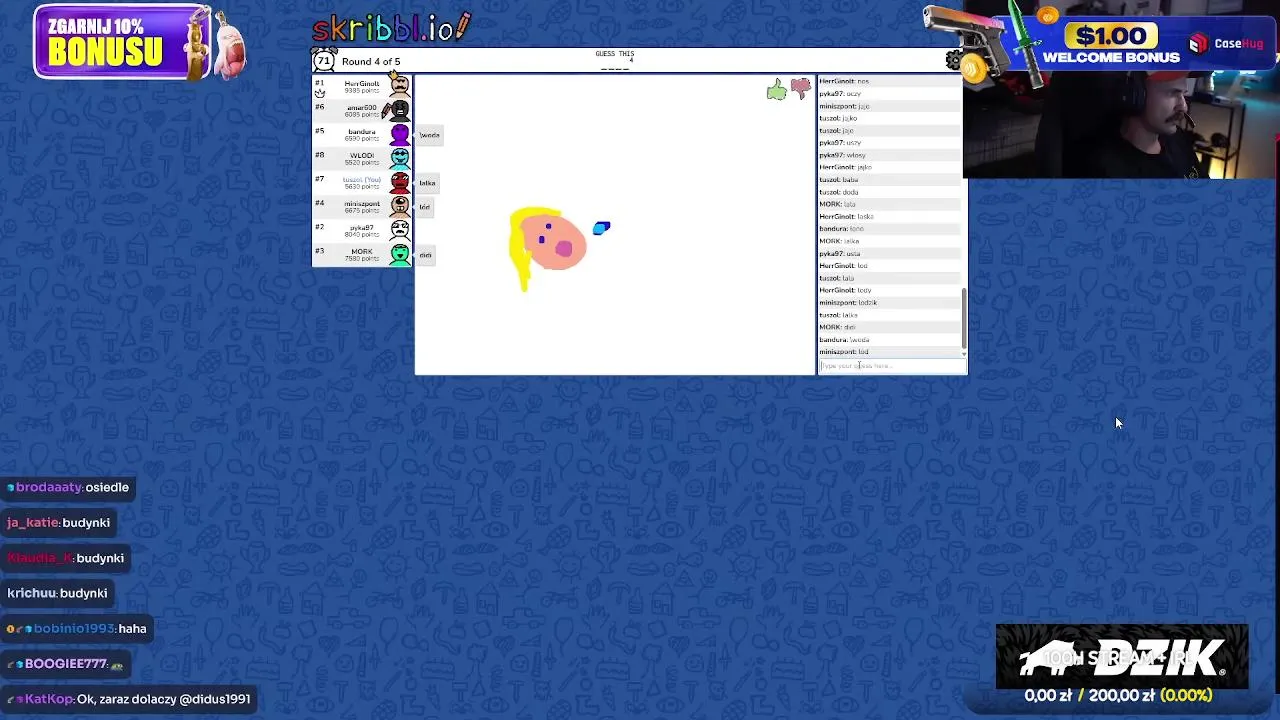
Task: Click the blue shape drawn on canvas
Action: tap(601, 228)
